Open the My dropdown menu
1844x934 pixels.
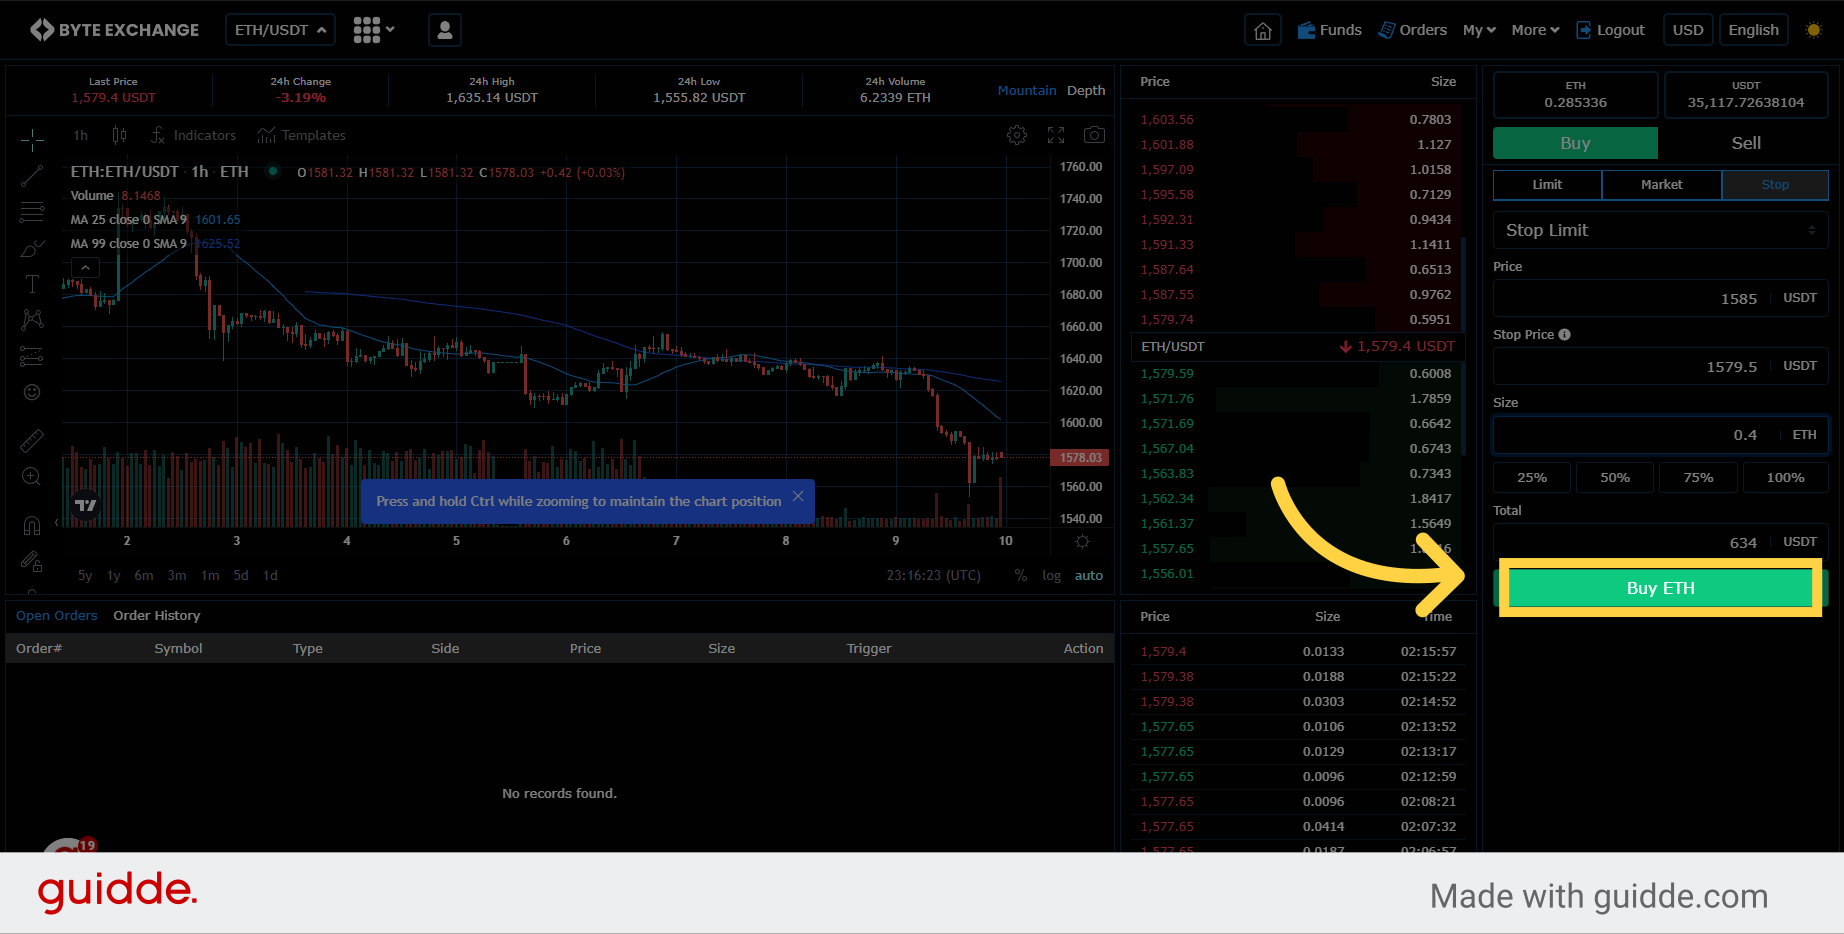1479,30
